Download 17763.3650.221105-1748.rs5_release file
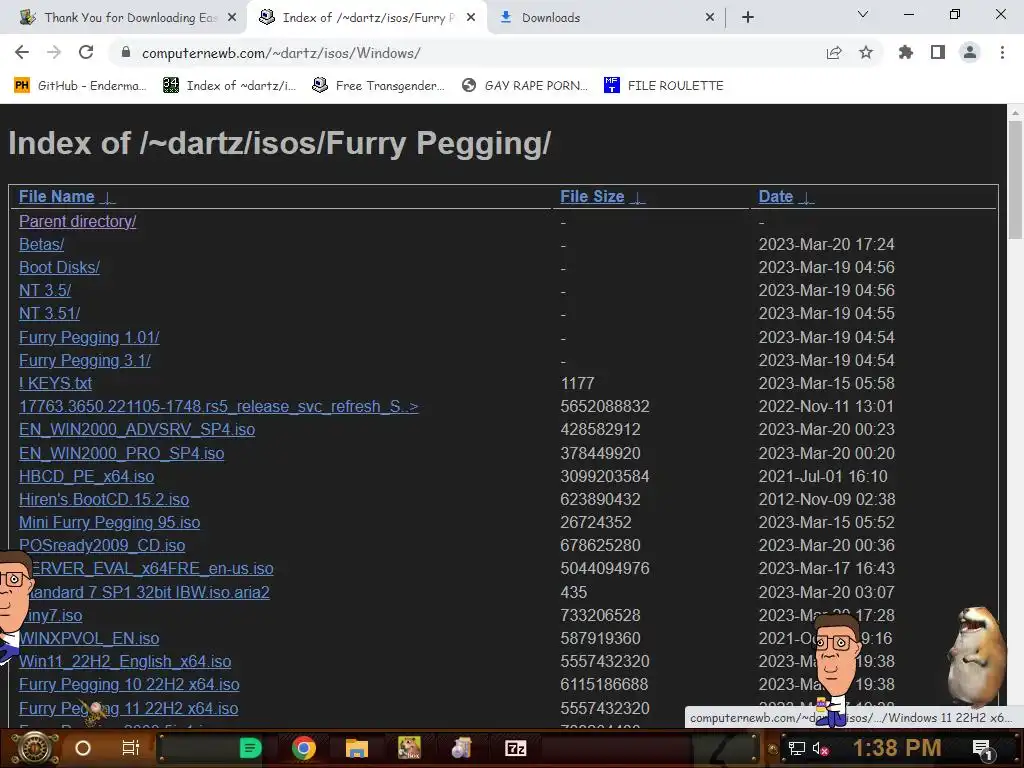The image size is (1024, 768). click(x=218, y=406)
